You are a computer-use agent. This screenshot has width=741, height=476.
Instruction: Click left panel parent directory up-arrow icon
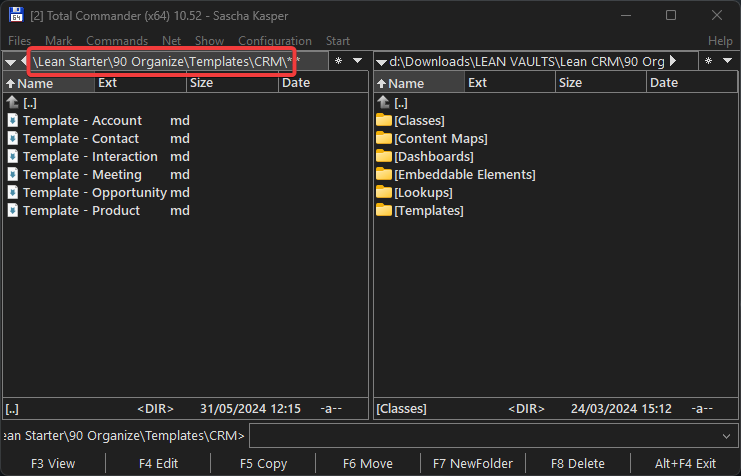coord(13,102)
